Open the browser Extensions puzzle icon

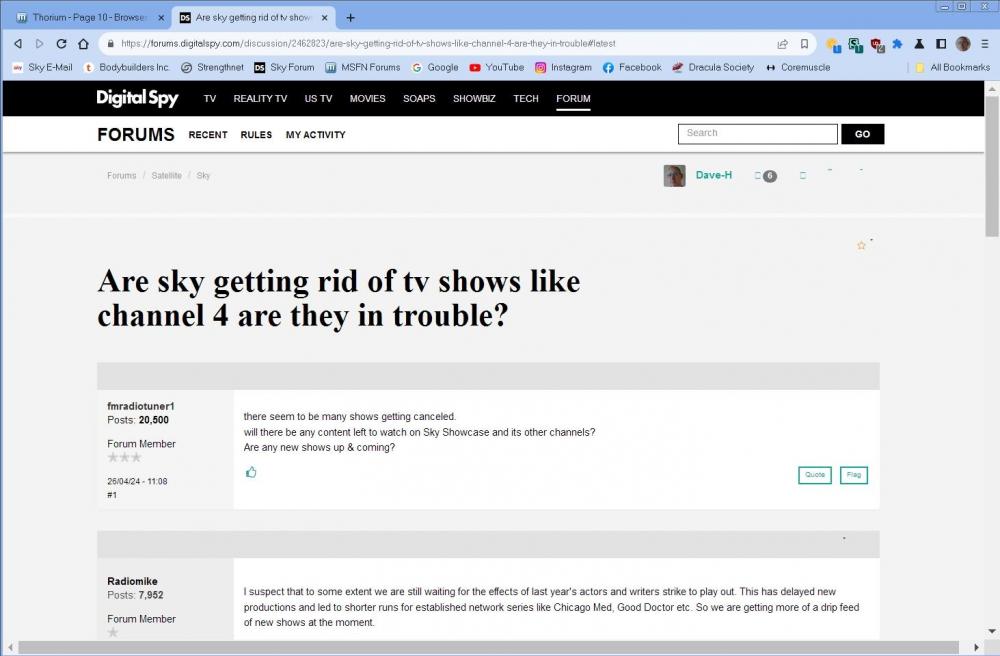pyautogui.click(x=897, y=44)
